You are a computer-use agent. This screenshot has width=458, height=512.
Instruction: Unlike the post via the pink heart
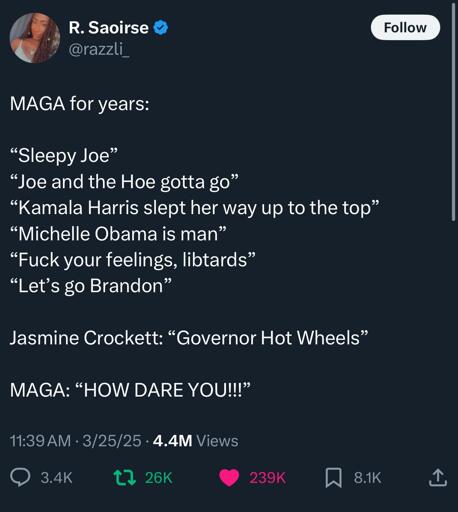tap(229, 477)
